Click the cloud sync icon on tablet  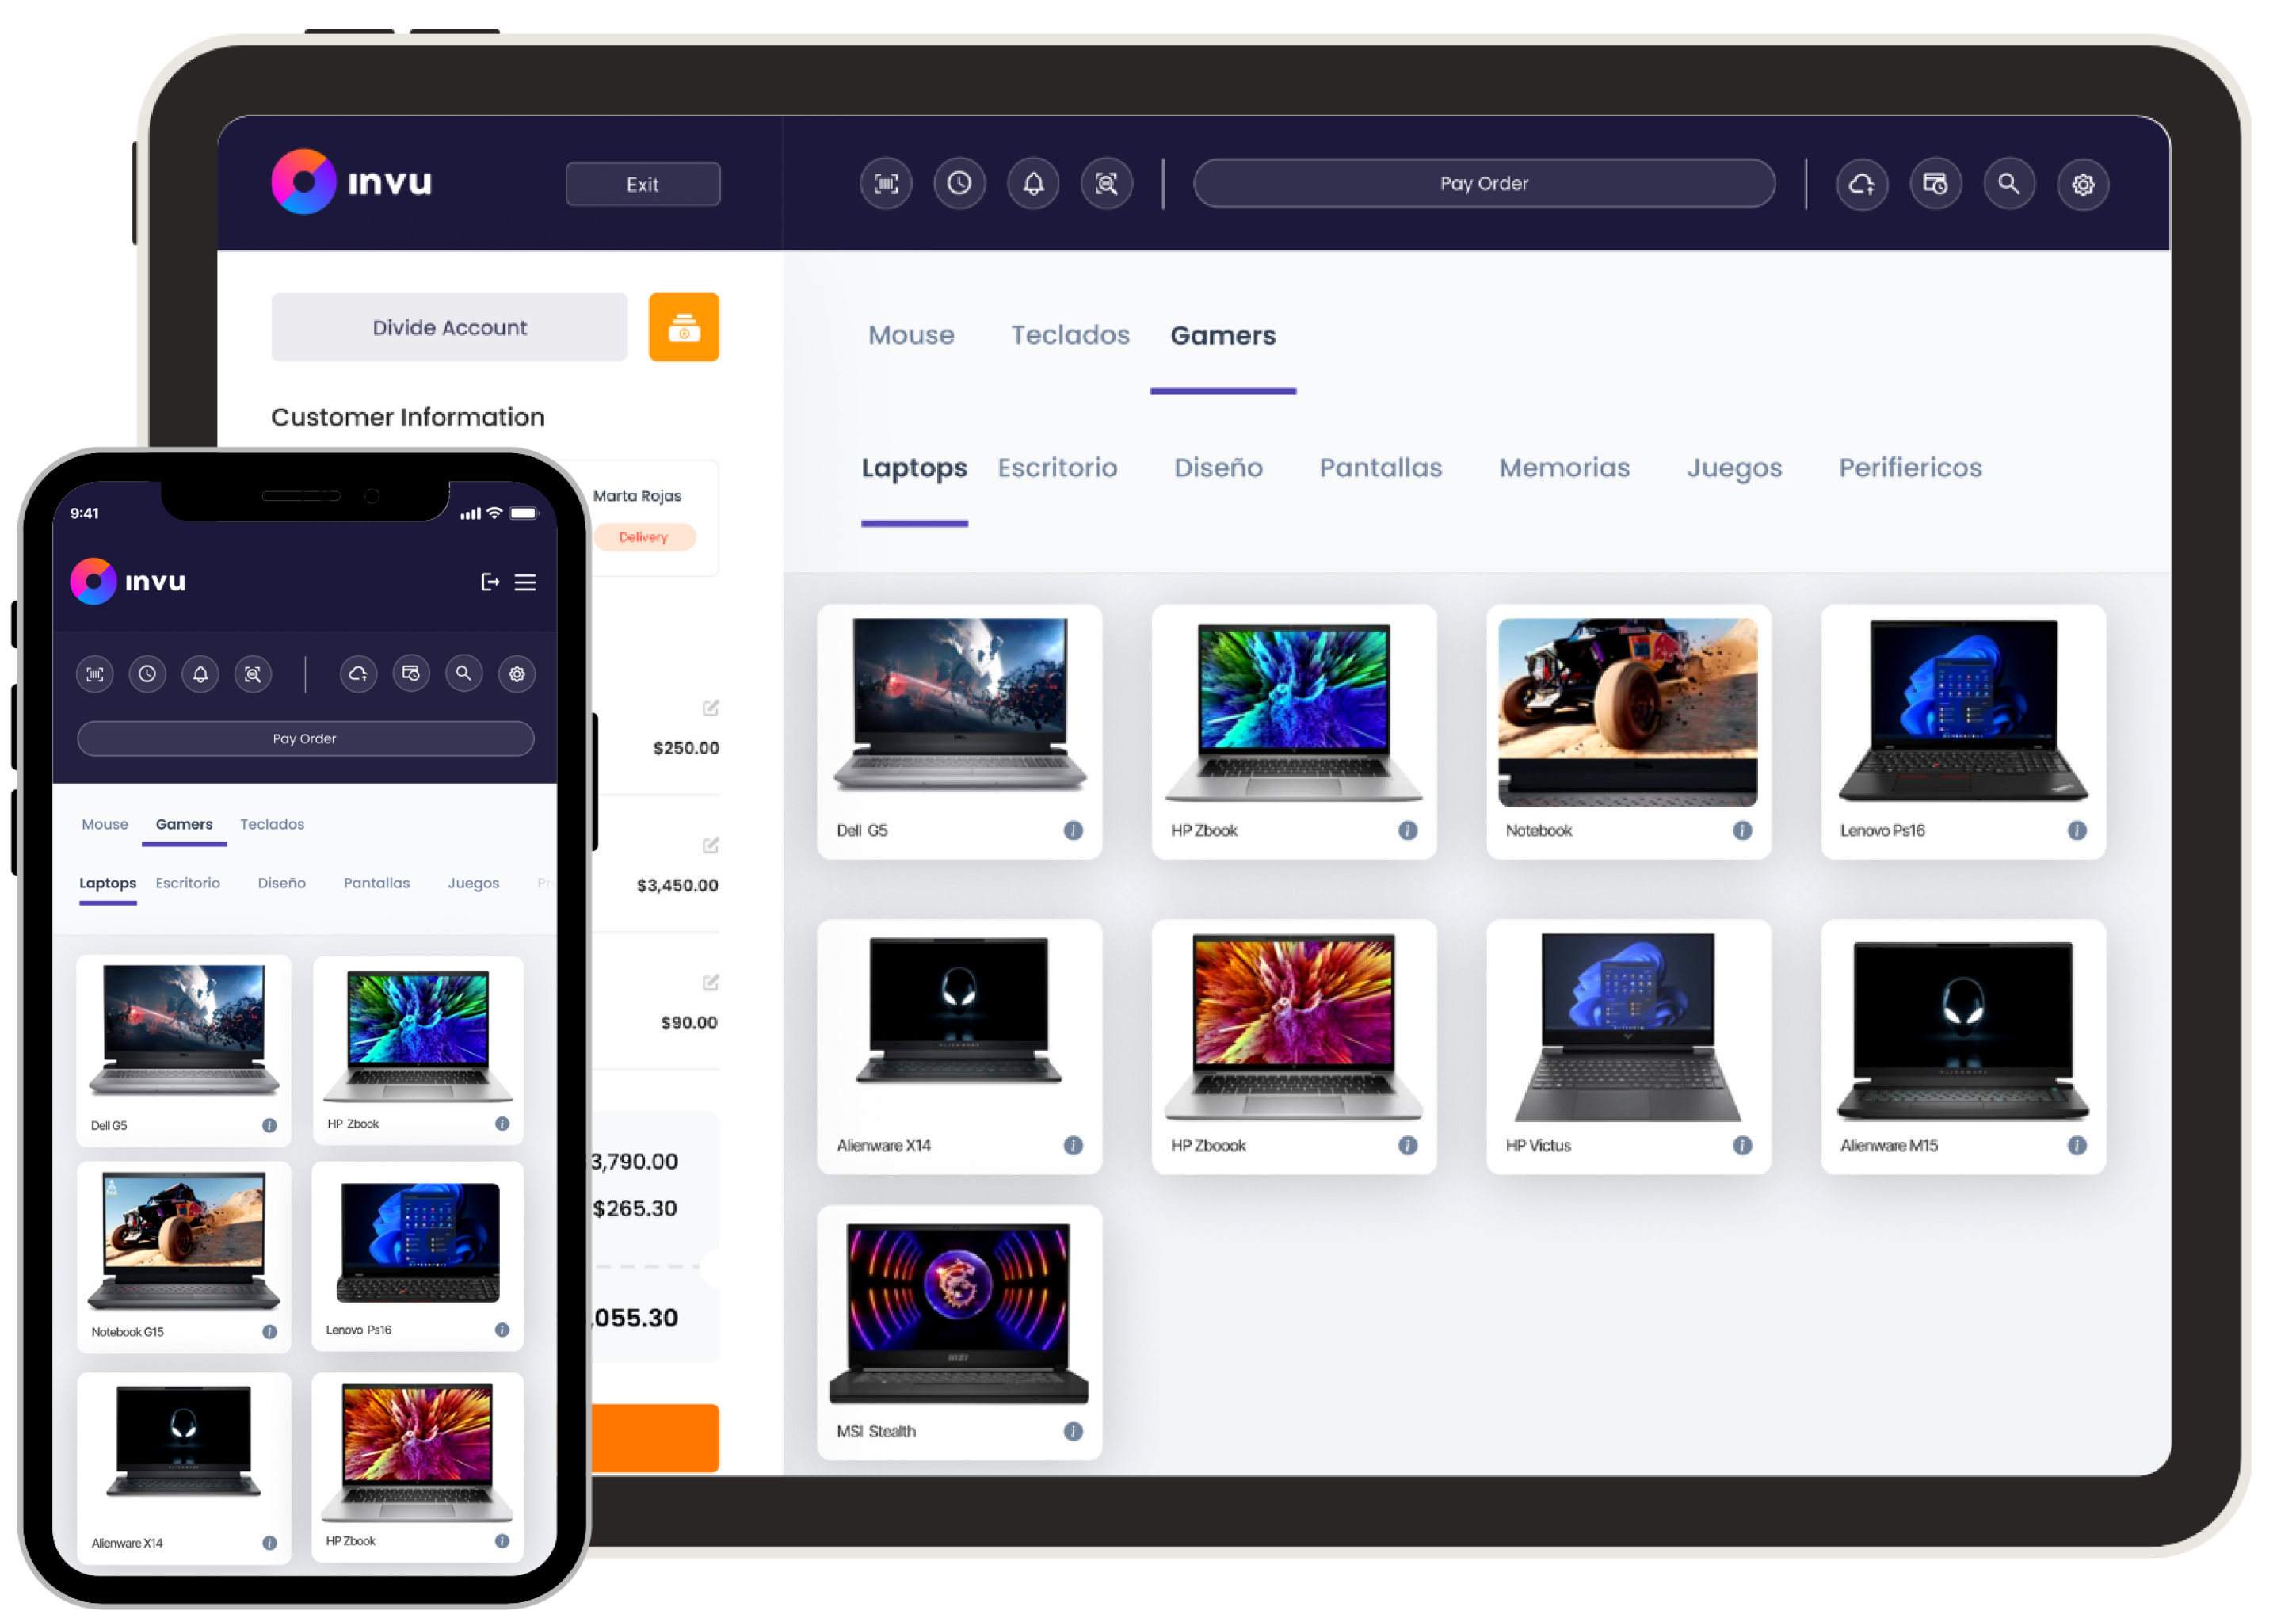(1861, 185)
